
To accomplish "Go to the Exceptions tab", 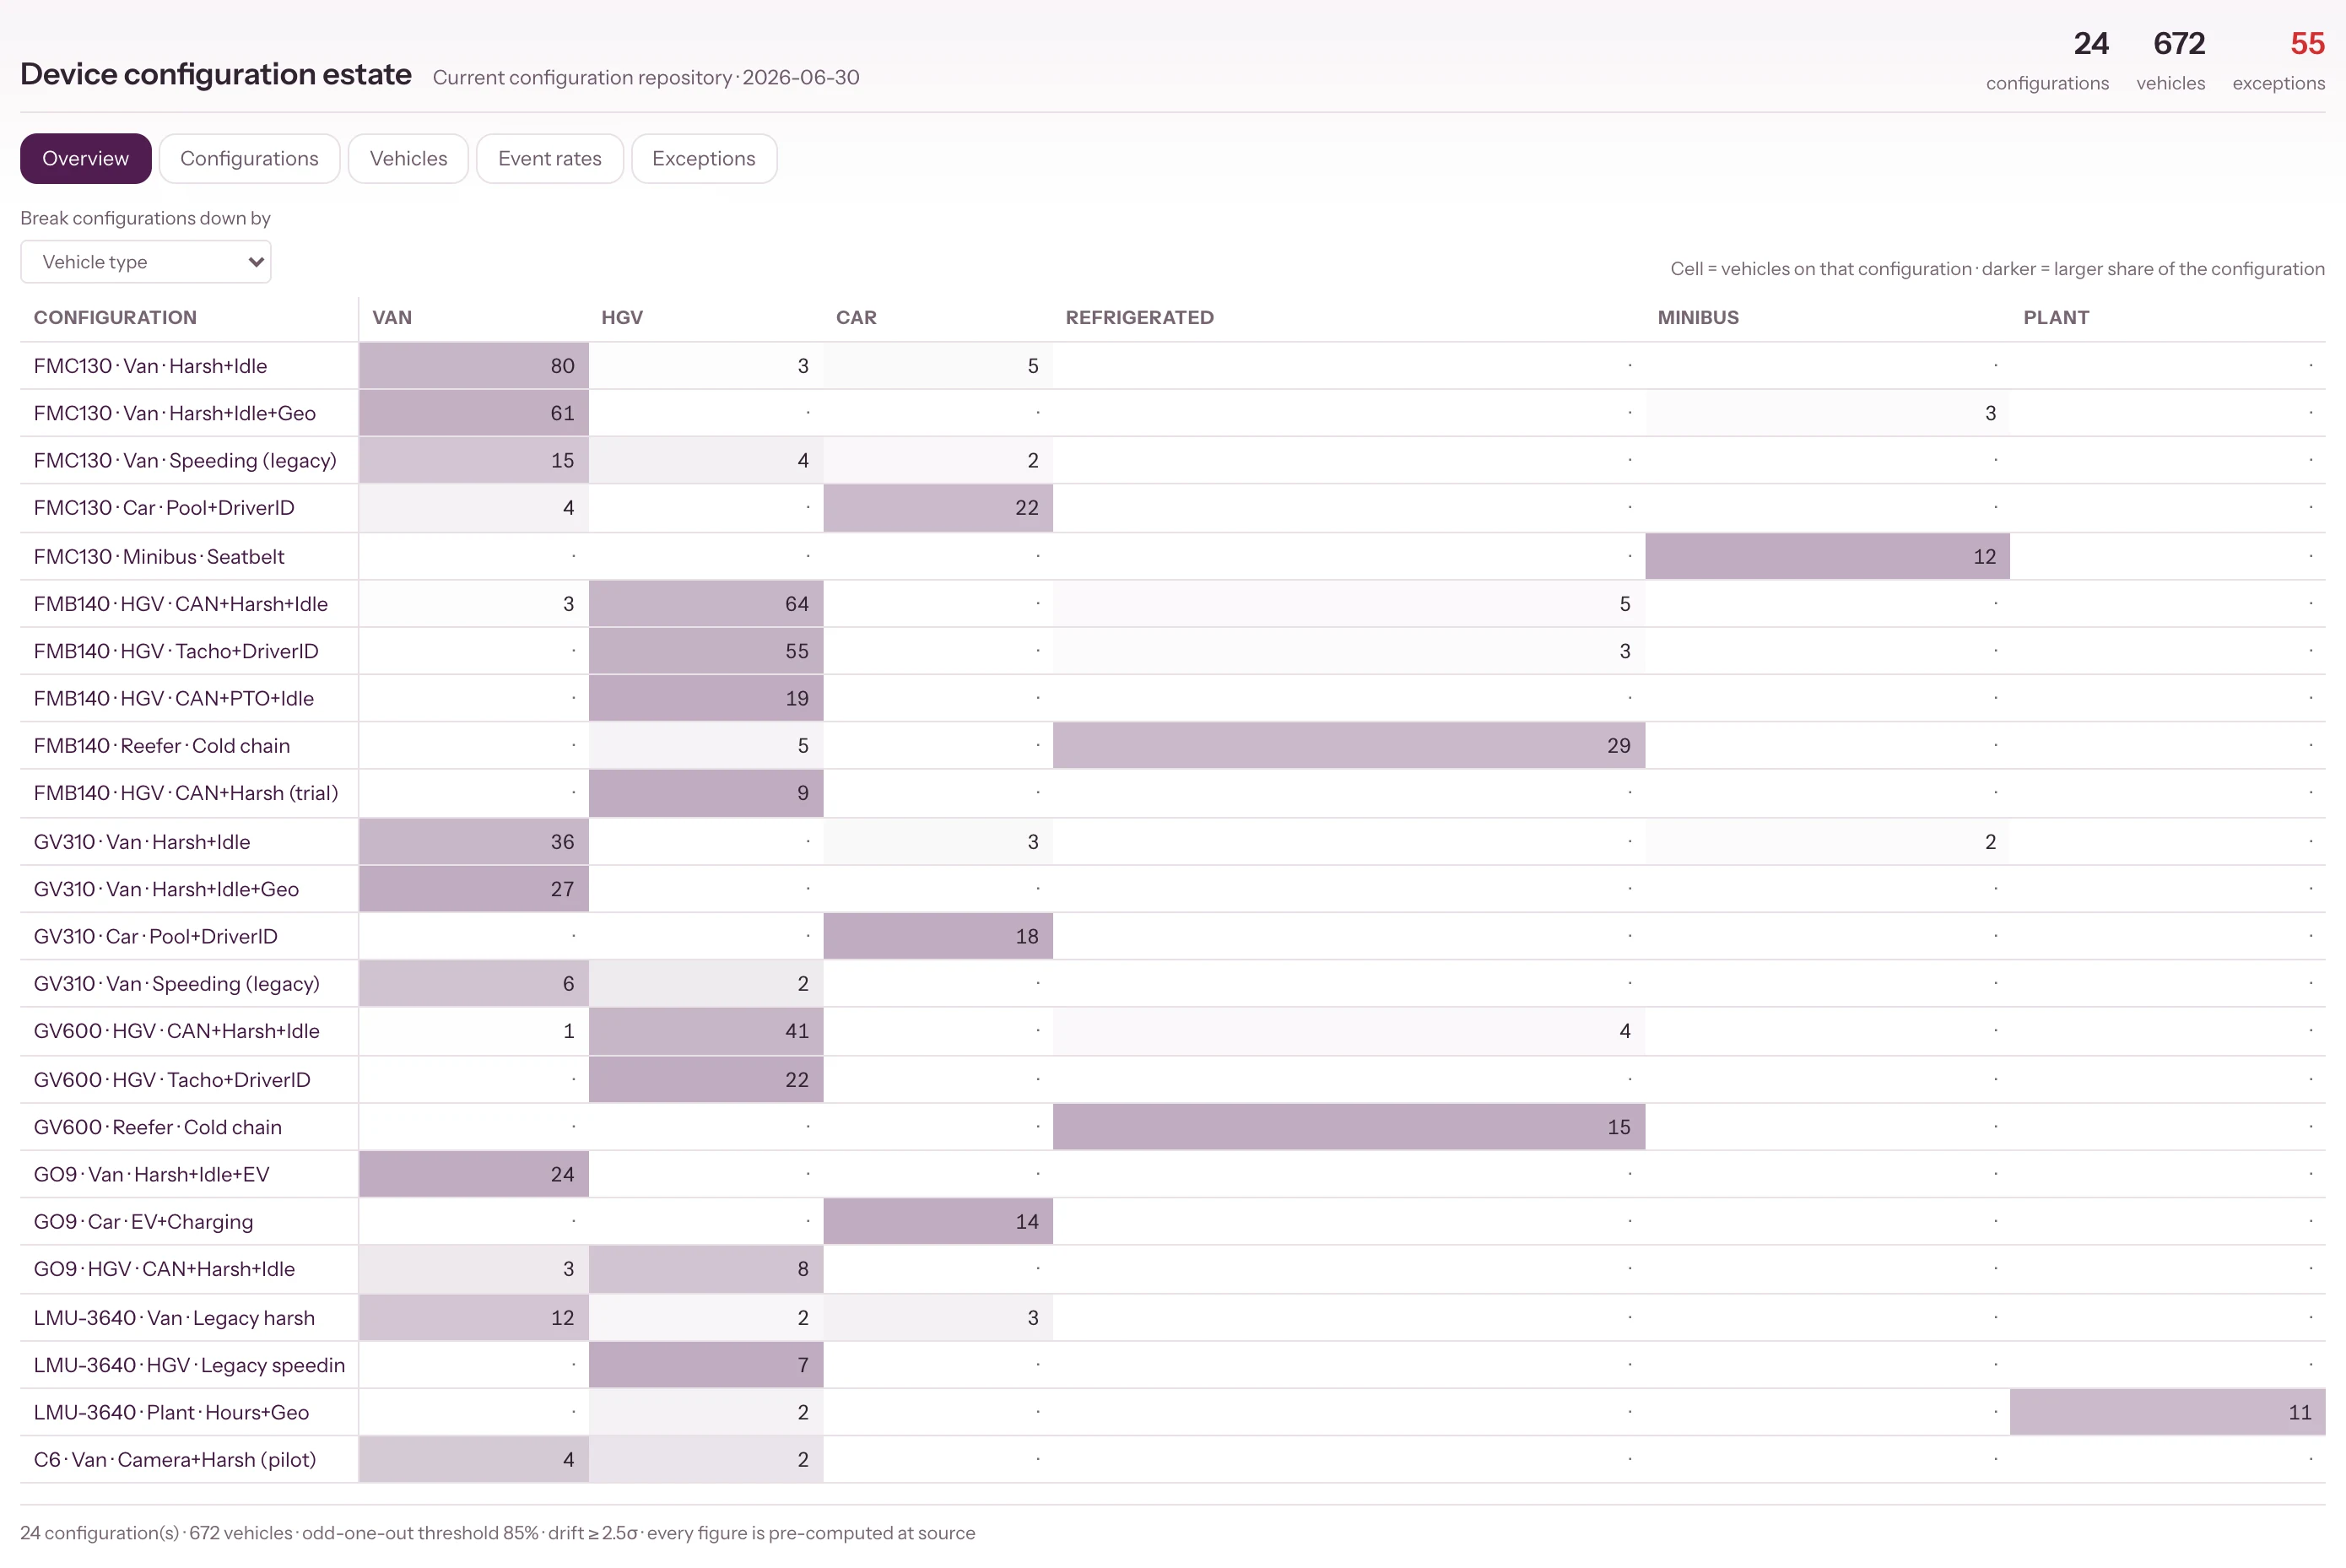I will pos(704,158).
